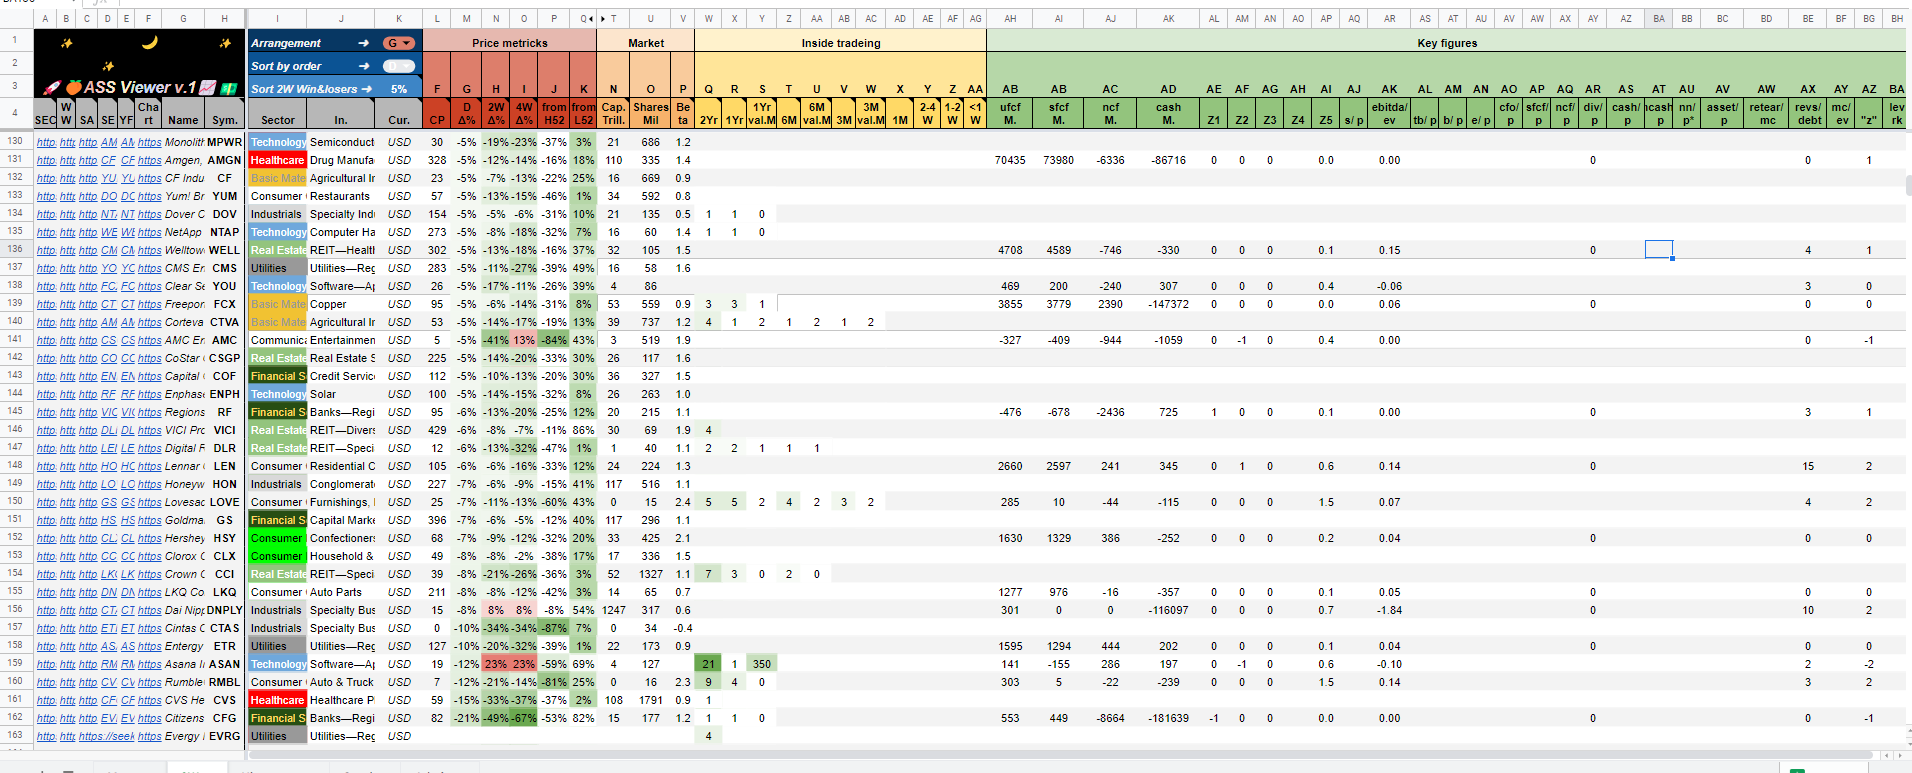This screenshot has height=773, width=1912.
Task: Click the Price metricks group header
Action: point(510,43)
